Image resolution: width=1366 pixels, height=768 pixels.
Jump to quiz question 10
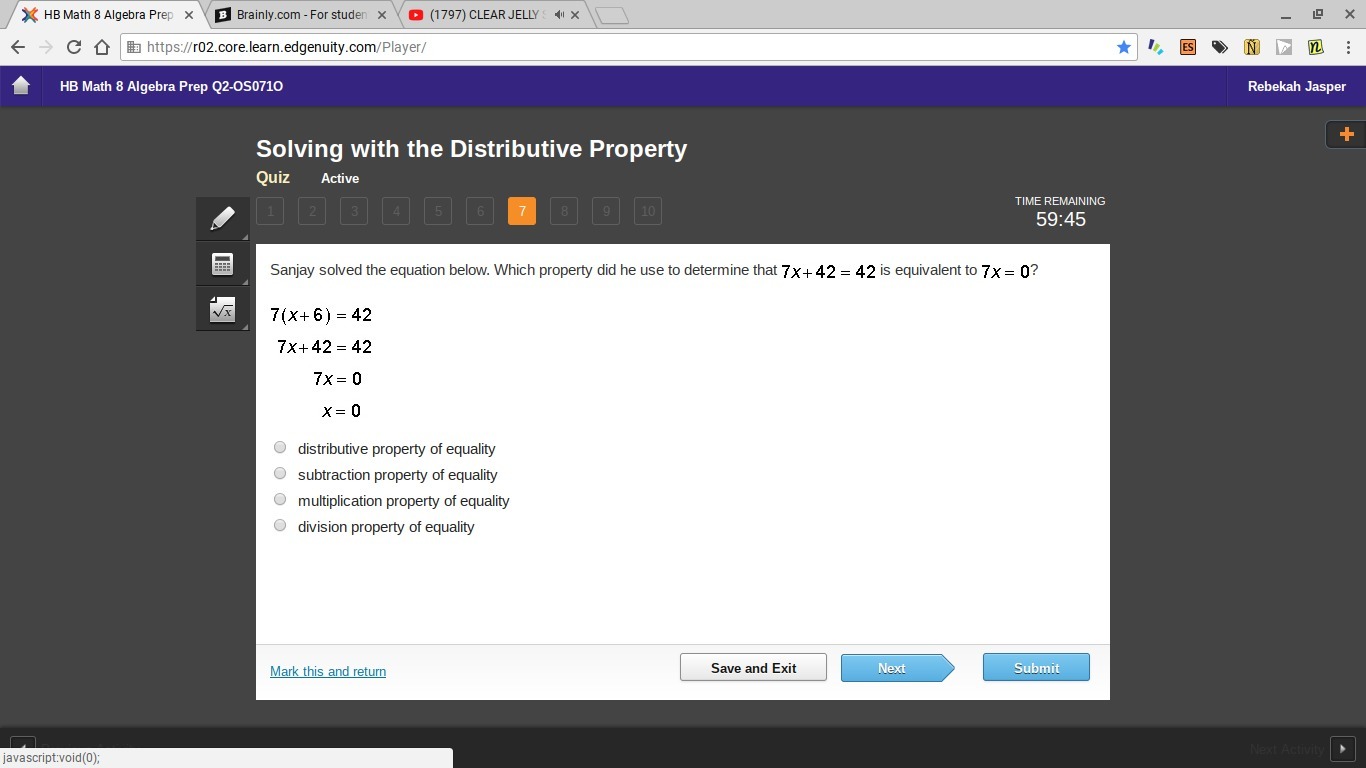648,211
